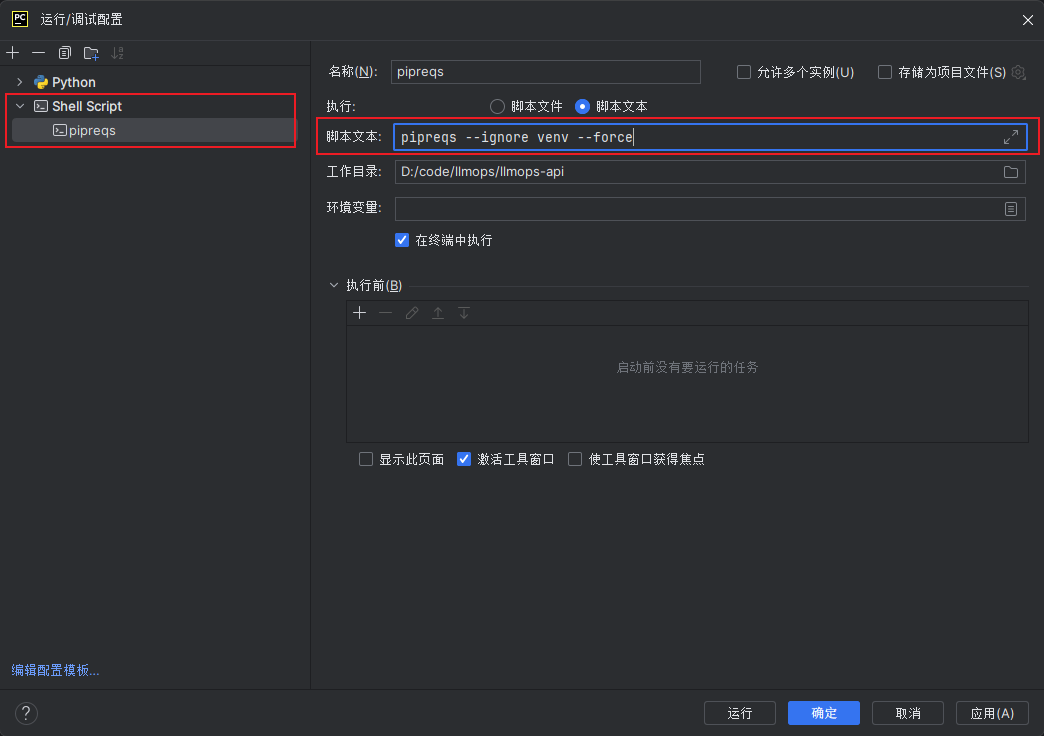The width and height of the screenshot is (1044, 736).
Task: Open environment variables editor icon
Action: coord(1011,209)
